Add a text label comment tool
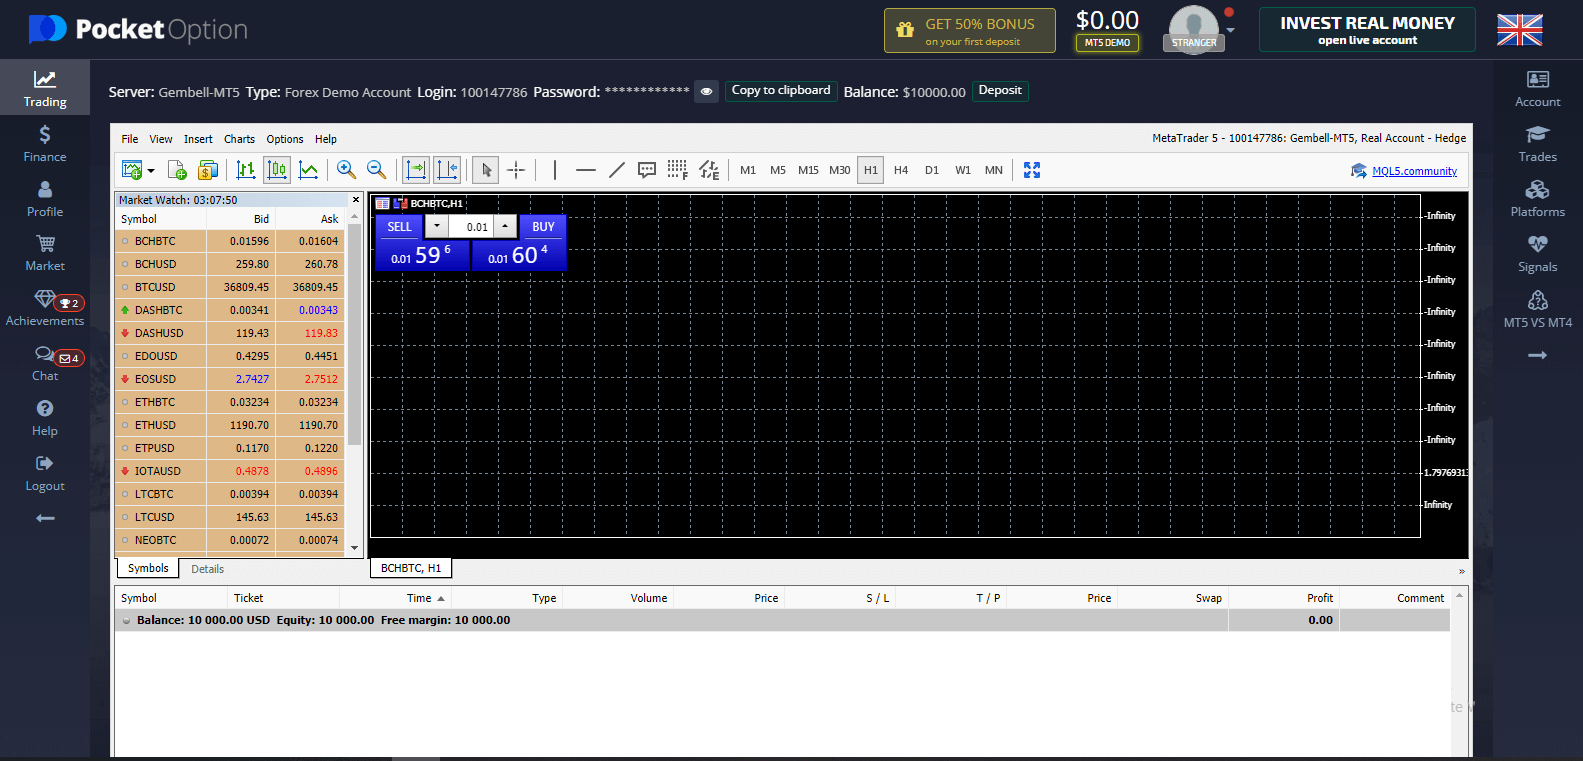 coord(647,170)
